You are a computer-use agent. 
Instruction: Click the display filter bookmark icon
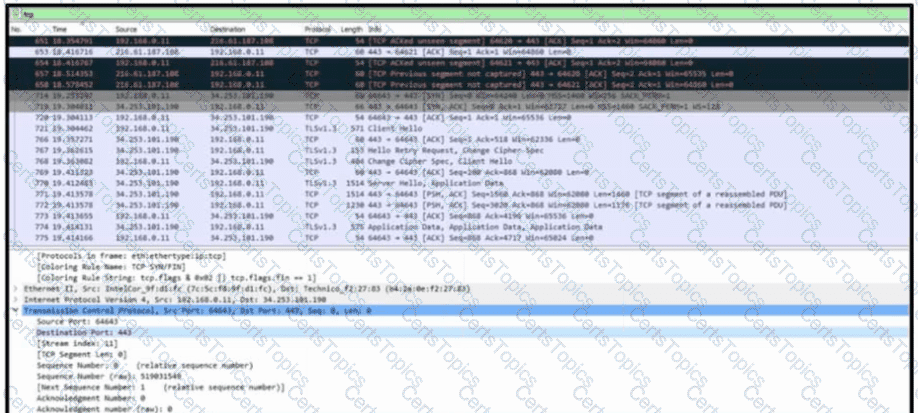point(13,15)
